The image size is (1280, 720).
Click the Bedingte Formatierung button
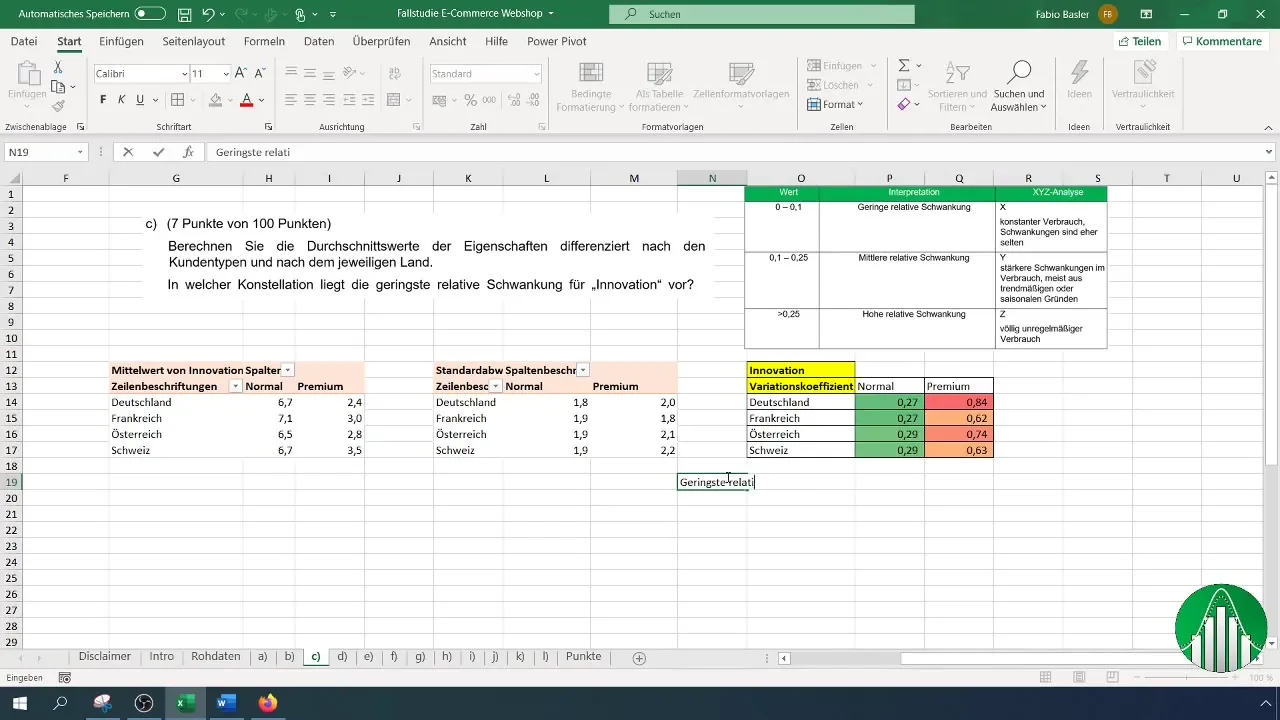tap(590, 86)
